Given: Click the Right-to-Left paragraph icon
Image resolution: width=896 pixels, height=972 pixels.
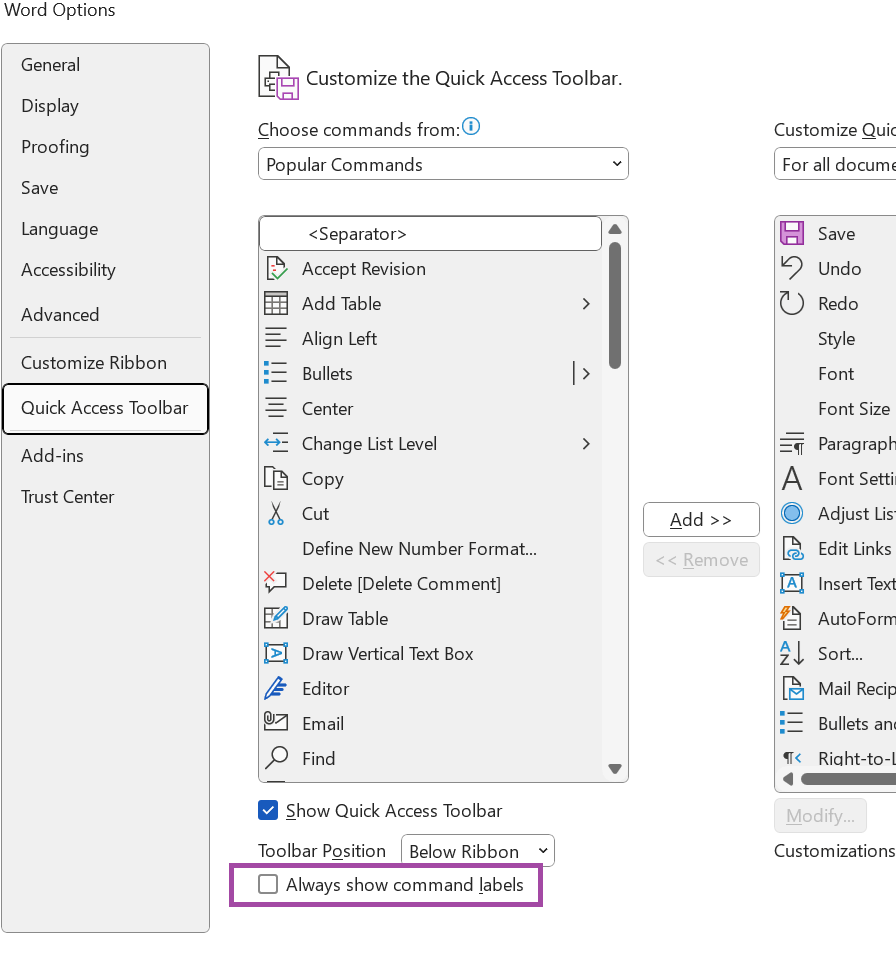Looking at the screenshot, I should point(792,758).
